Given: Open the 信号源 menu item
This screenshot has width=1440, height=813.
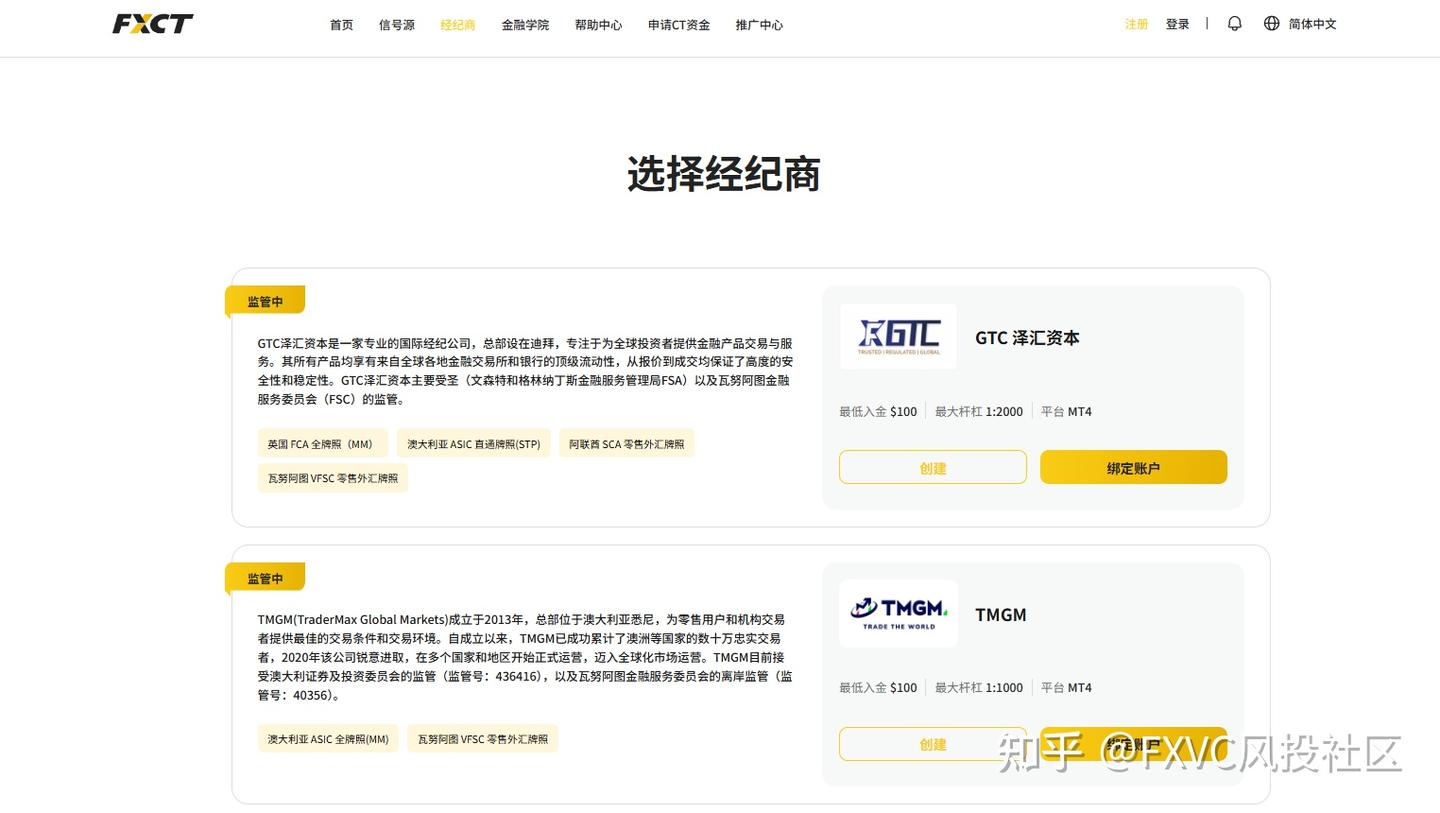Looking at the screenshot, I should click(397, 24).
